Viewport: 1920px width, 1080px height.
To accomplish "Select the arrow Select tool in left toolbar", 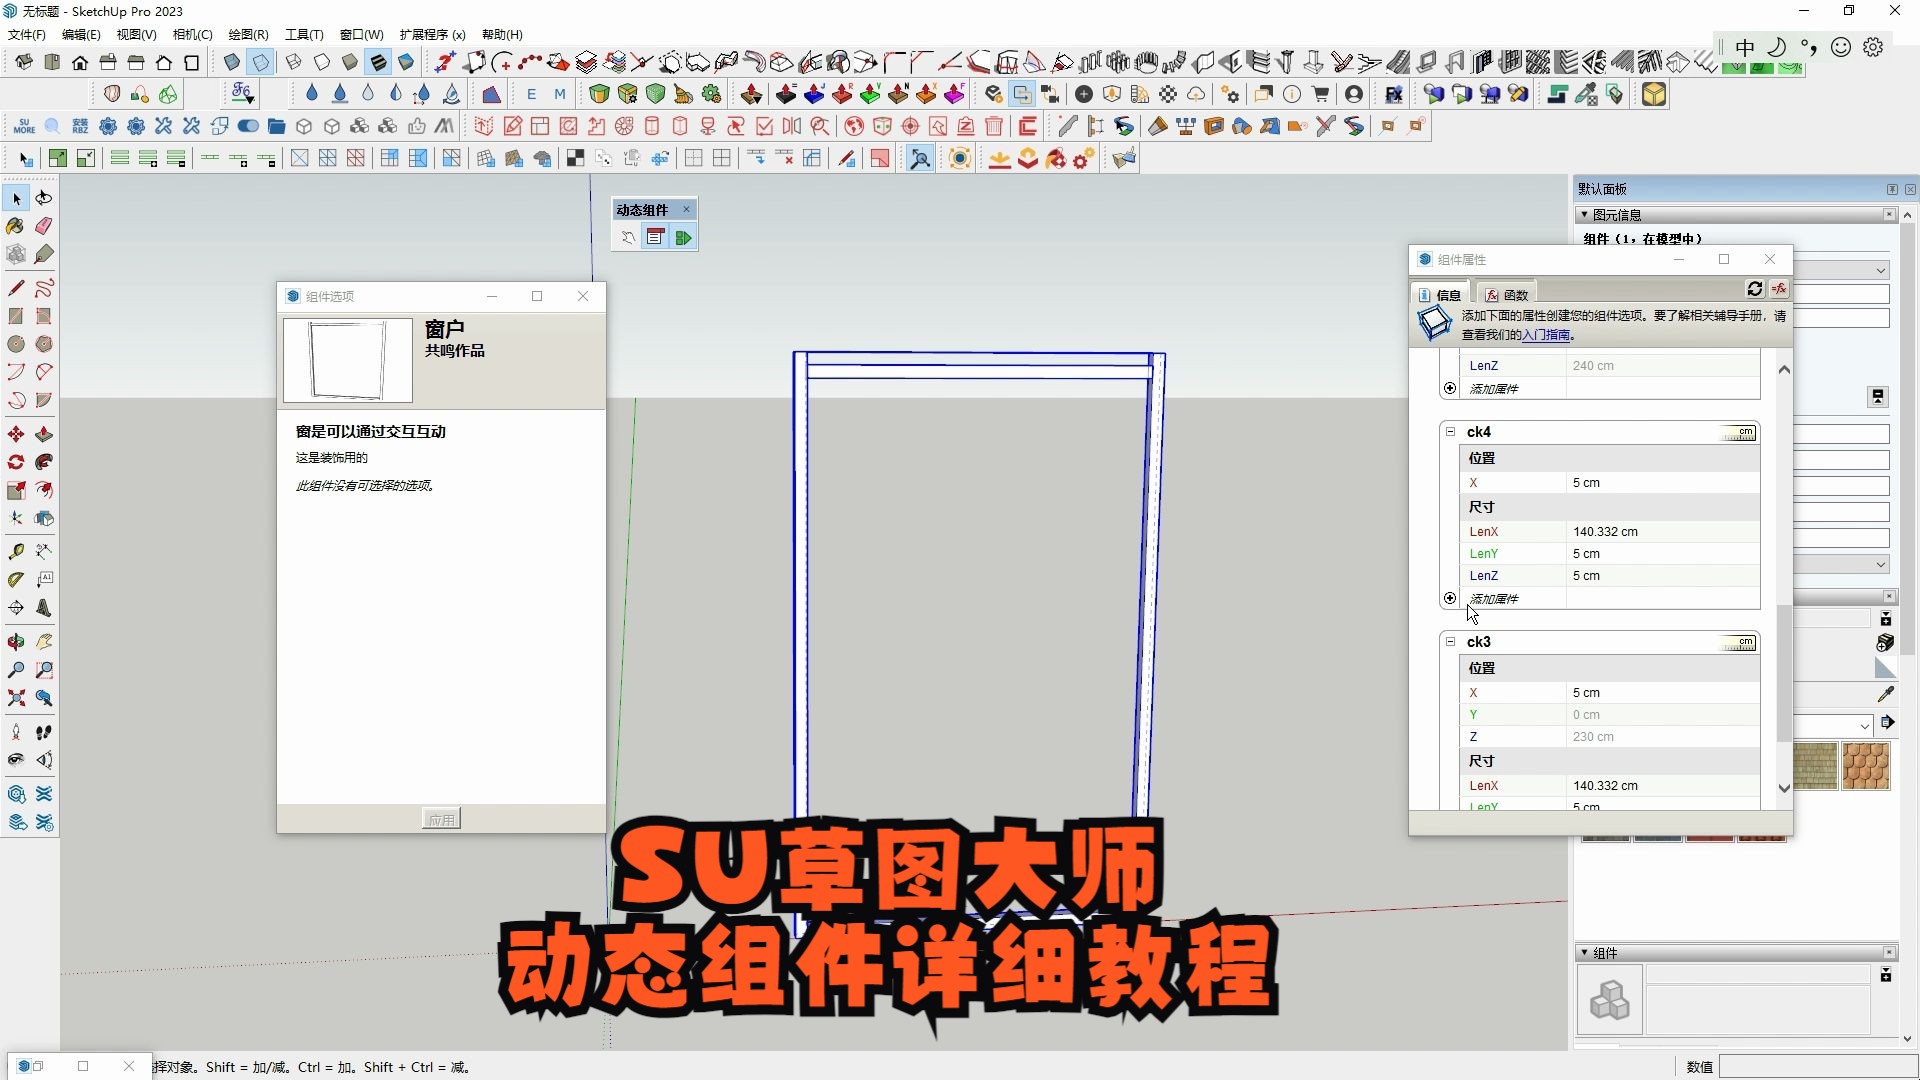I will tap(16, 198).
